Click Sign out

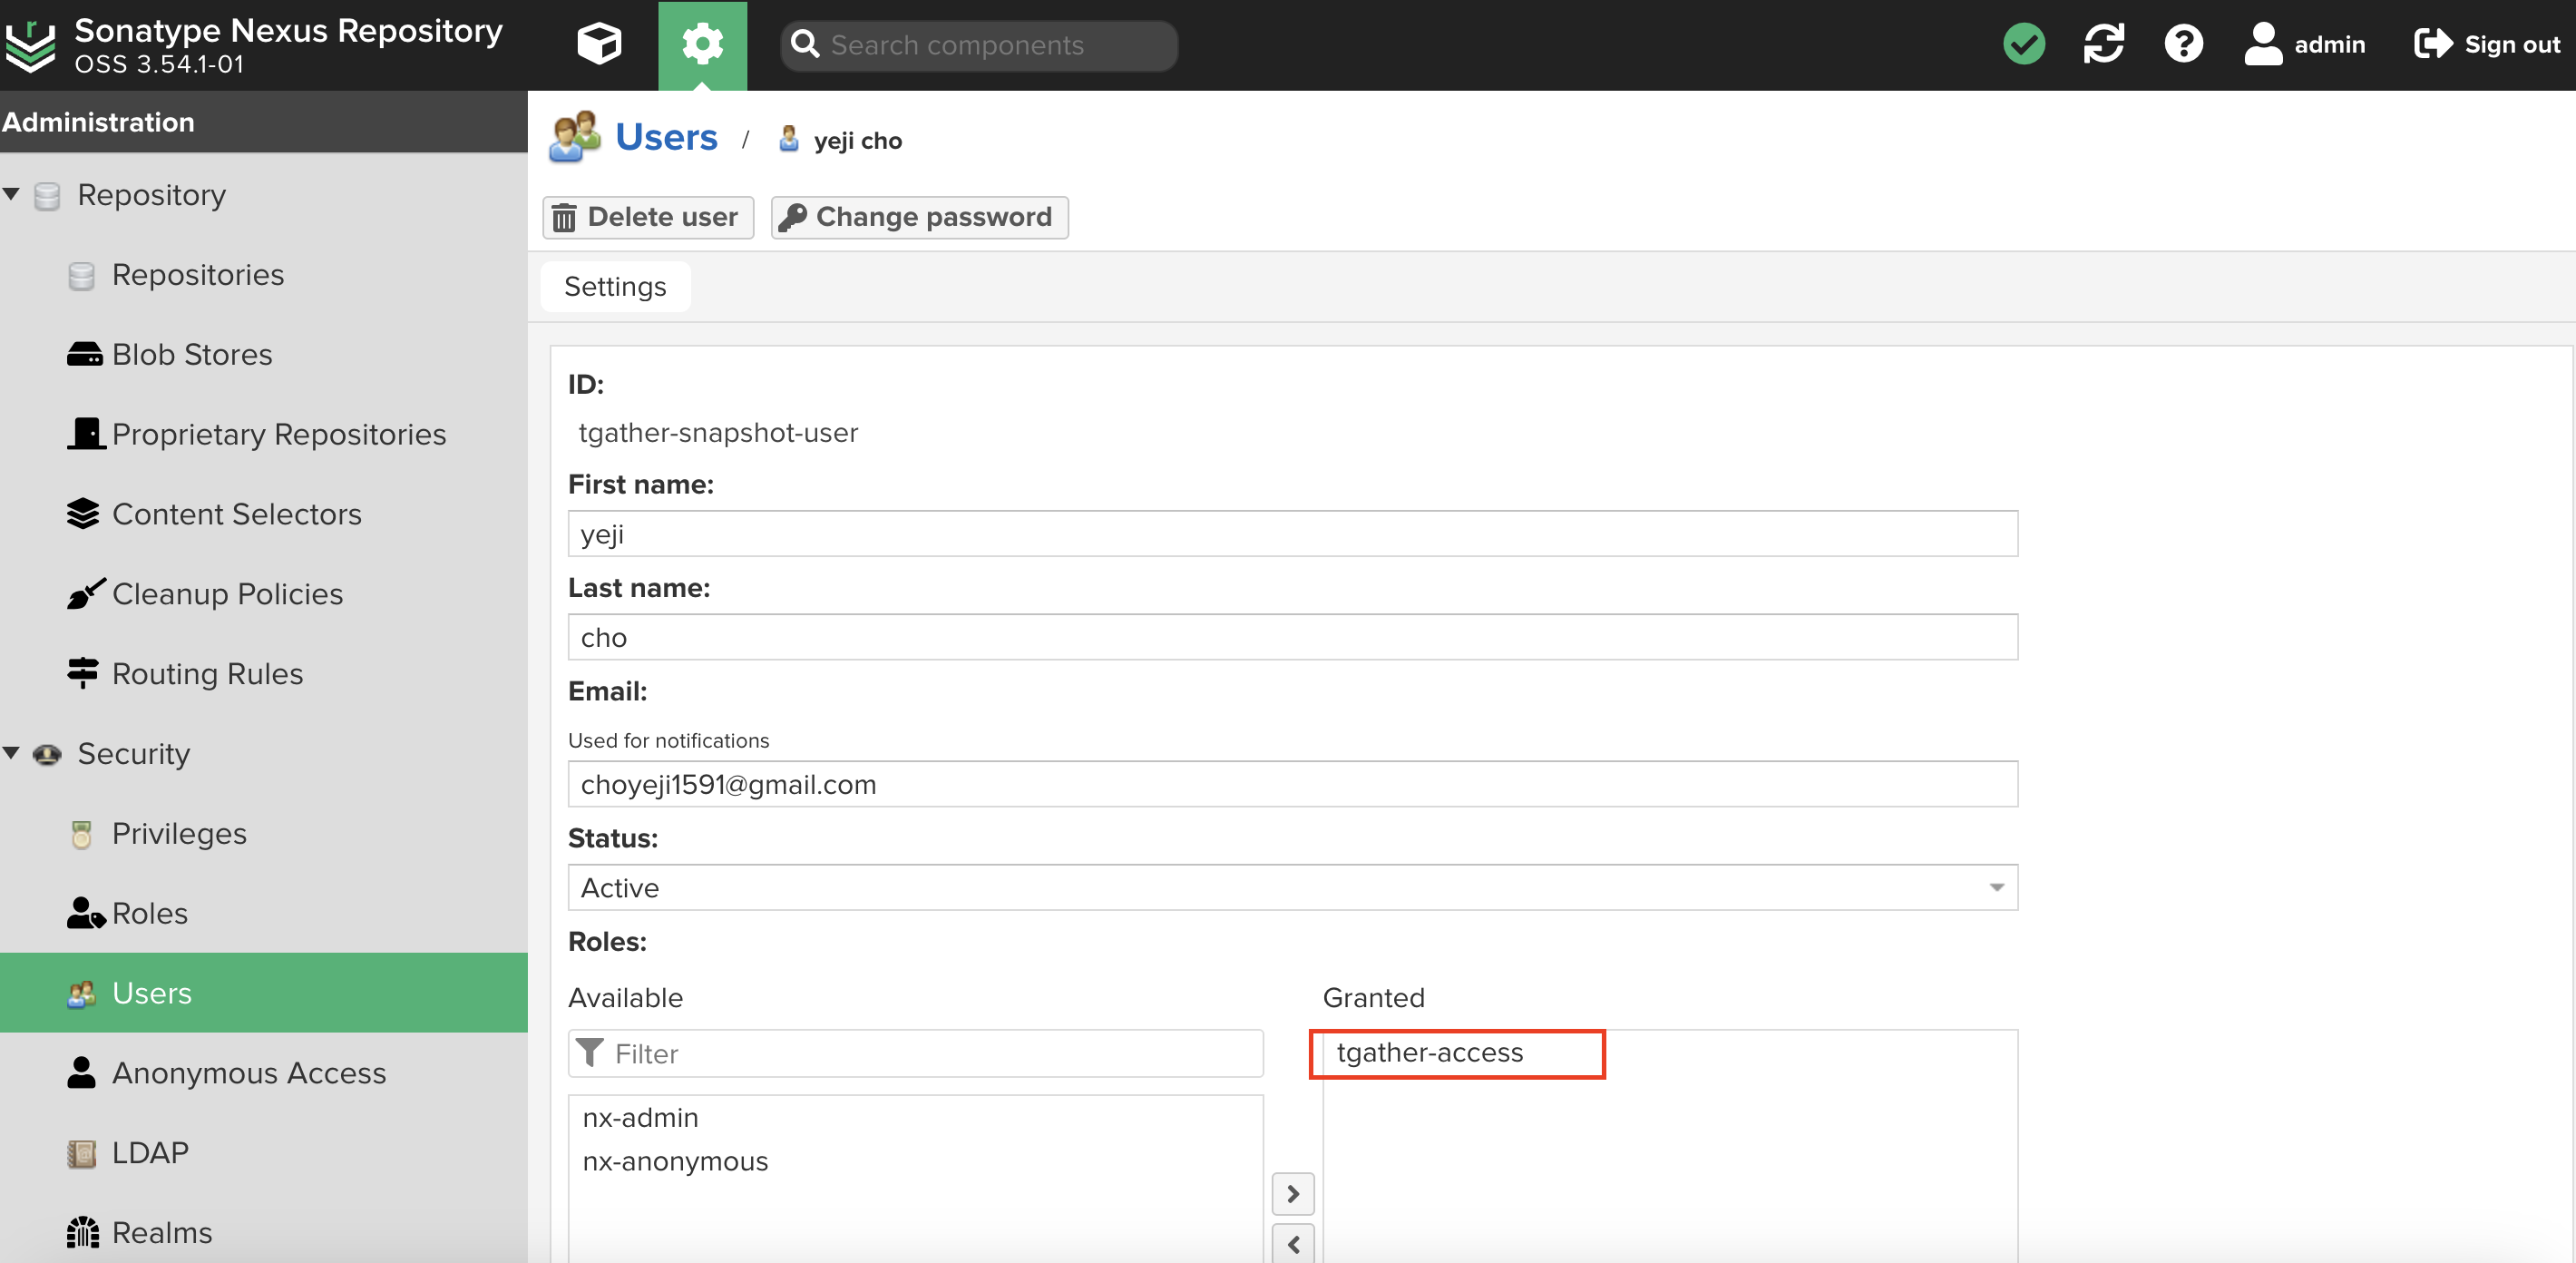click(2486, 44)
